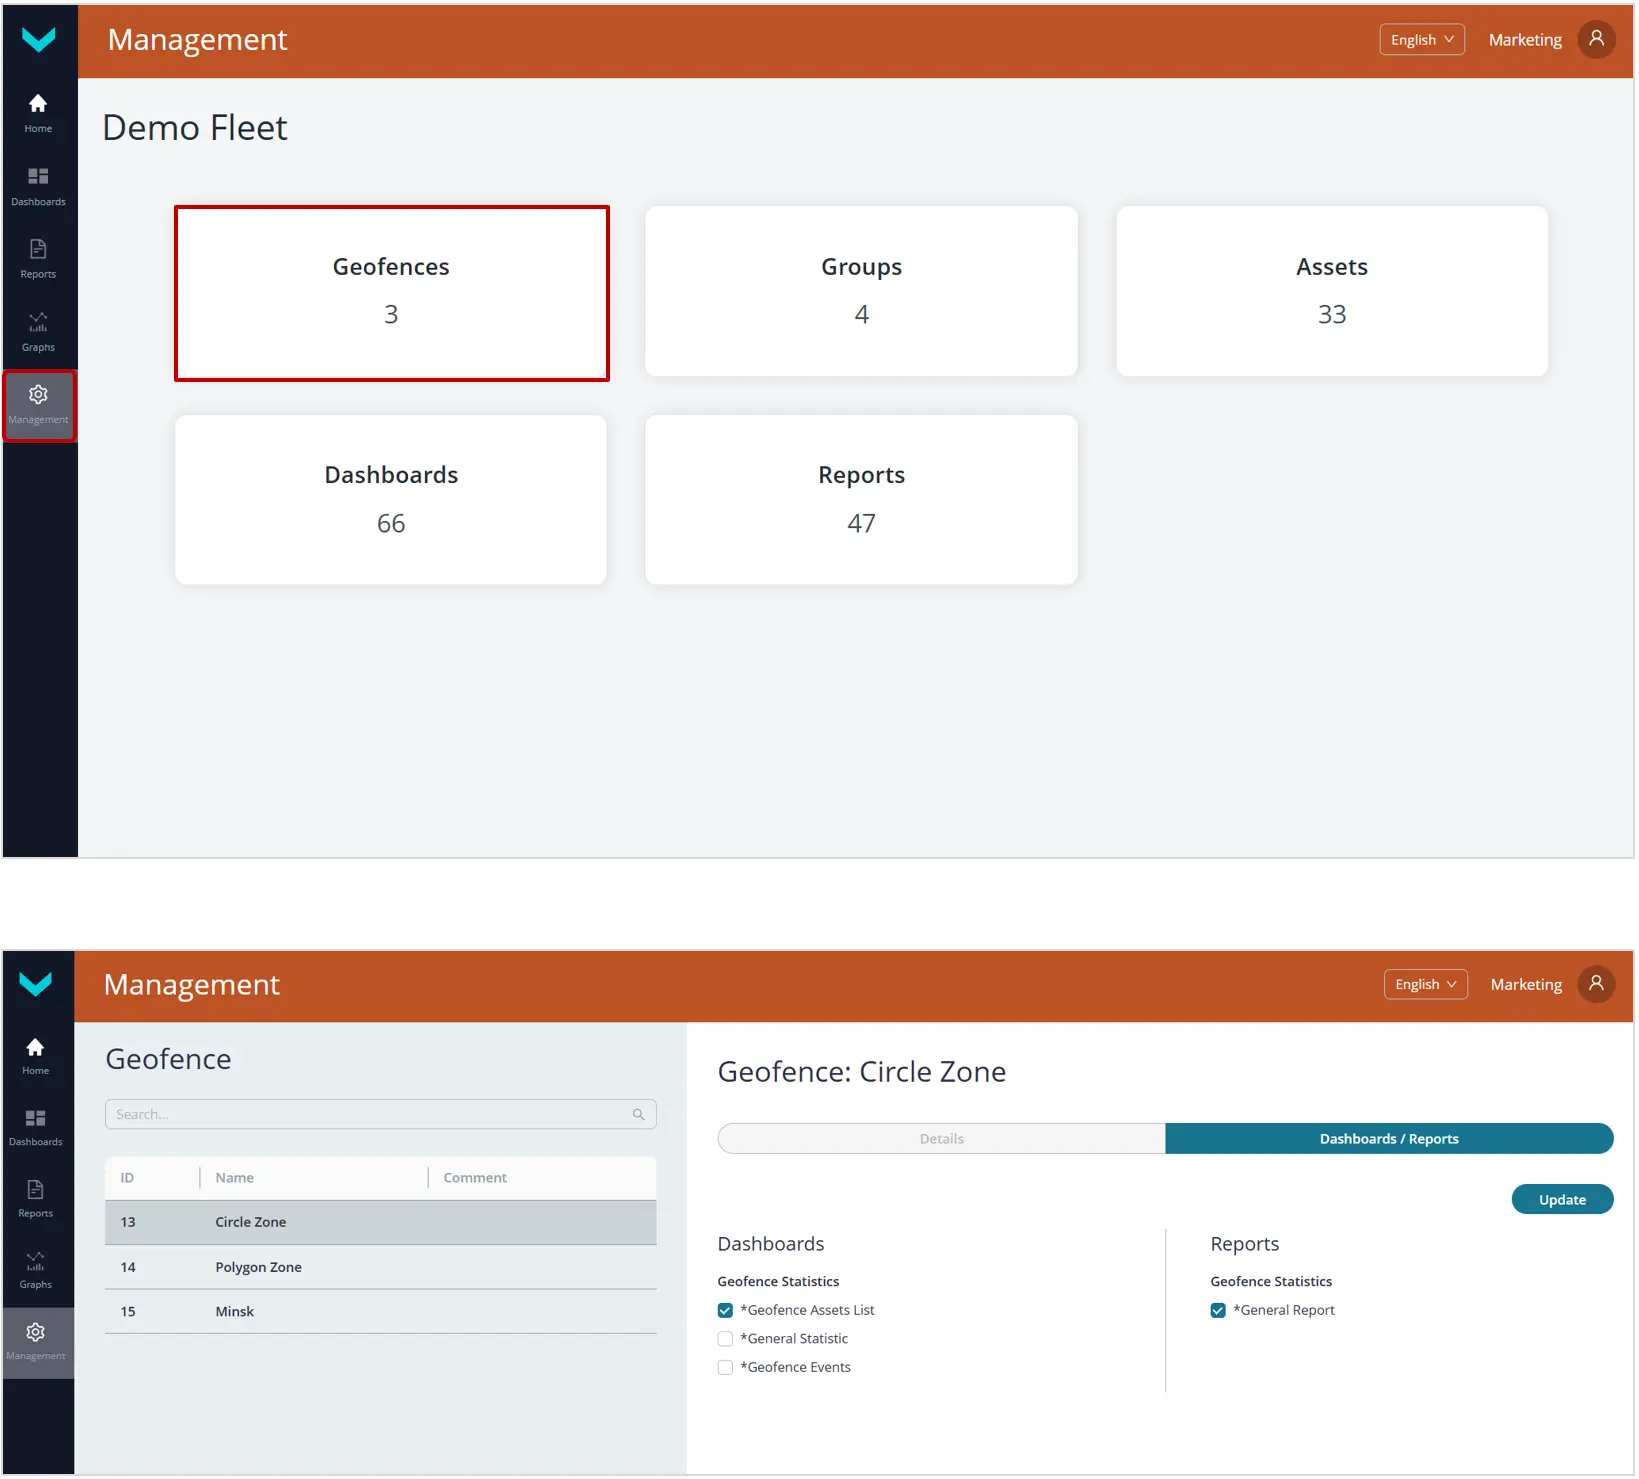Tick the *Geofence Events checkbox
The image size is (1639, 1479).
(725, 1367)
